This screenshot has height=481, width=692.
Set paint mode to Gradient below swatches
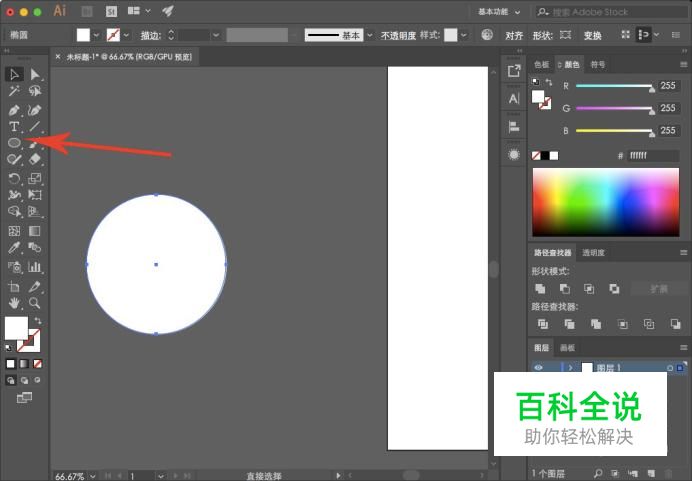click(x=24, y=364)
